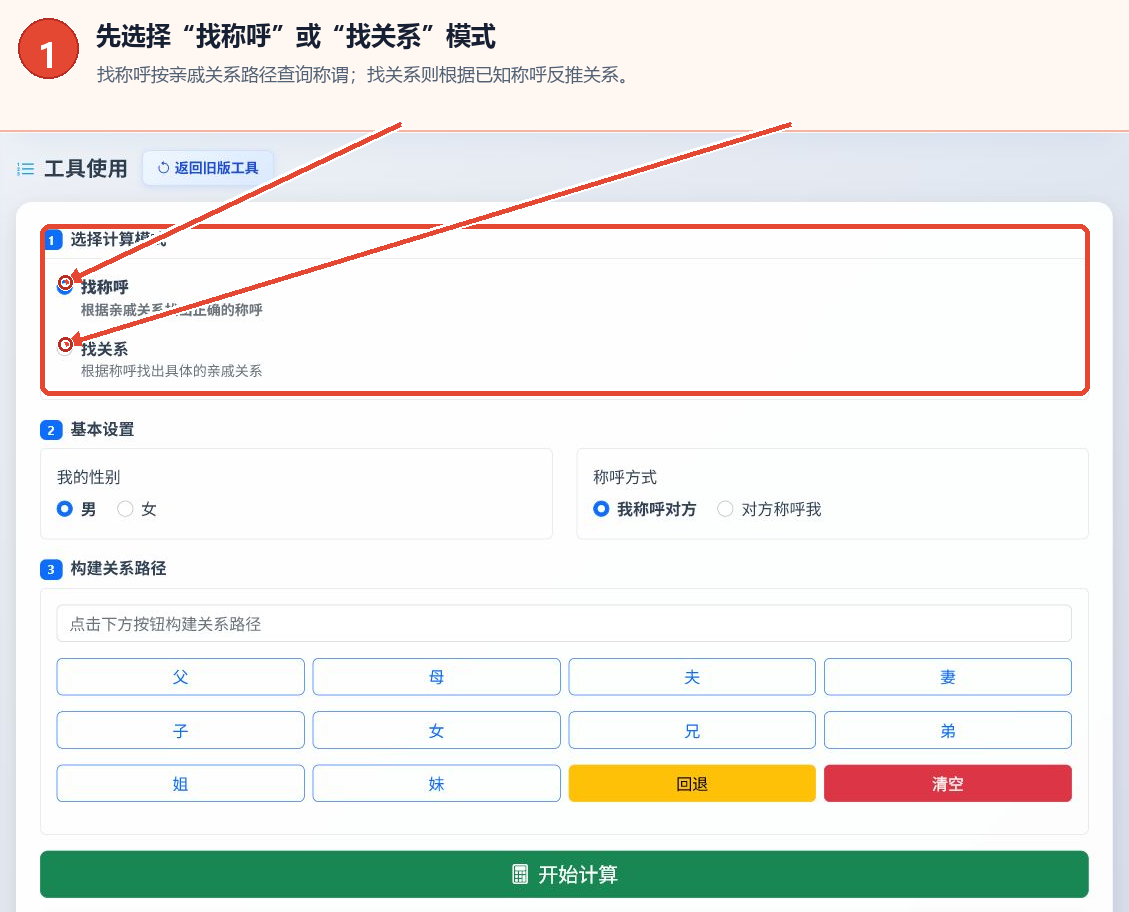1129x912 pixels.
Task: Click the 工具使用 heading text
Action: [x=86, y=168]
